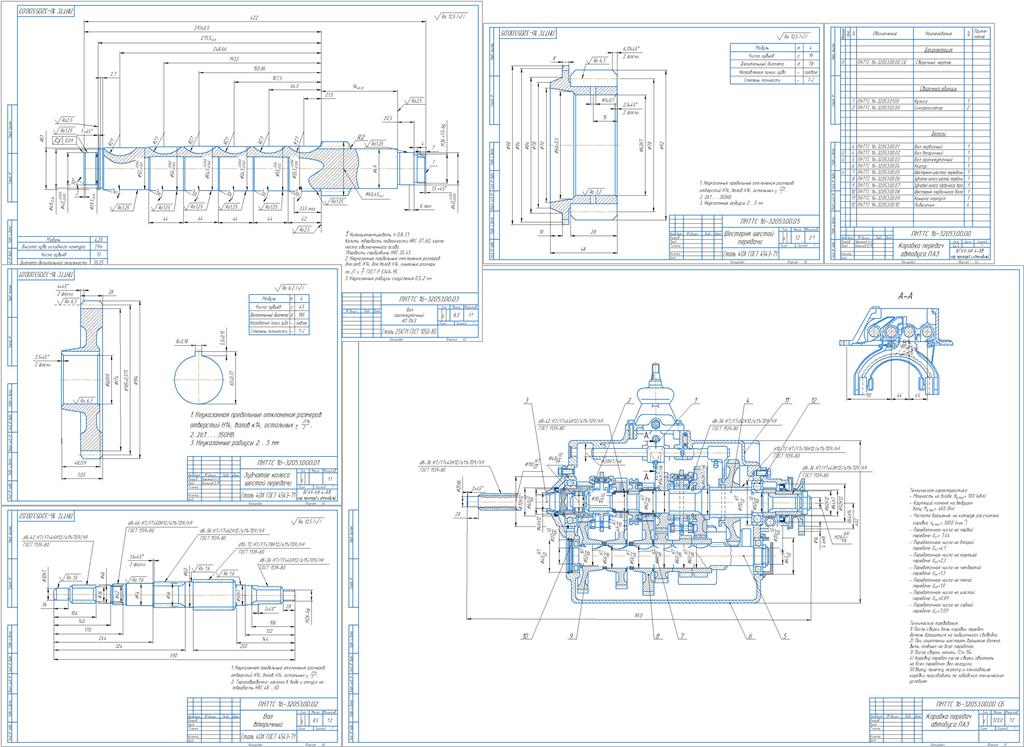Select the 'Сборочные единицы' specification section heading
This screenshot has height=747, width=1024.
pos(936,88)
